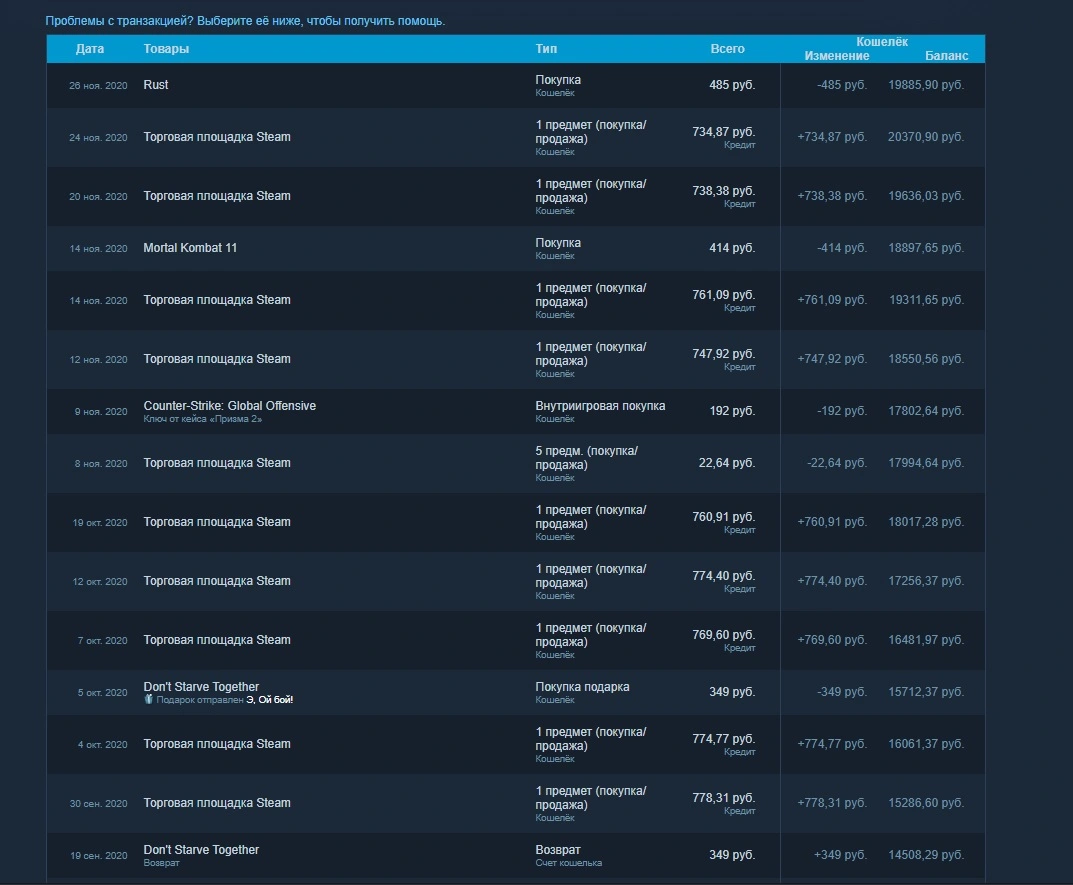Screen dimensions: 1073x885
Task: Click the type '5 предм. (покупка/продажа)'
Action: point(586,458)
